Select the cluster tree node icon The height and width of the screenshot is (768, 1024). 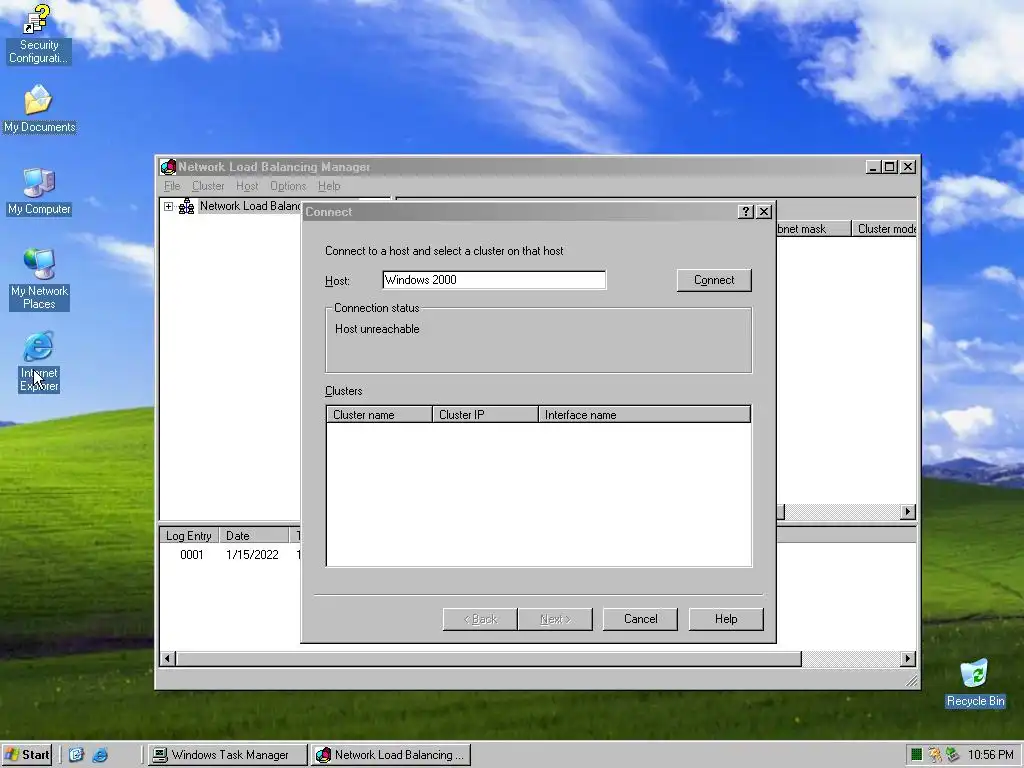tap(187, 206)
